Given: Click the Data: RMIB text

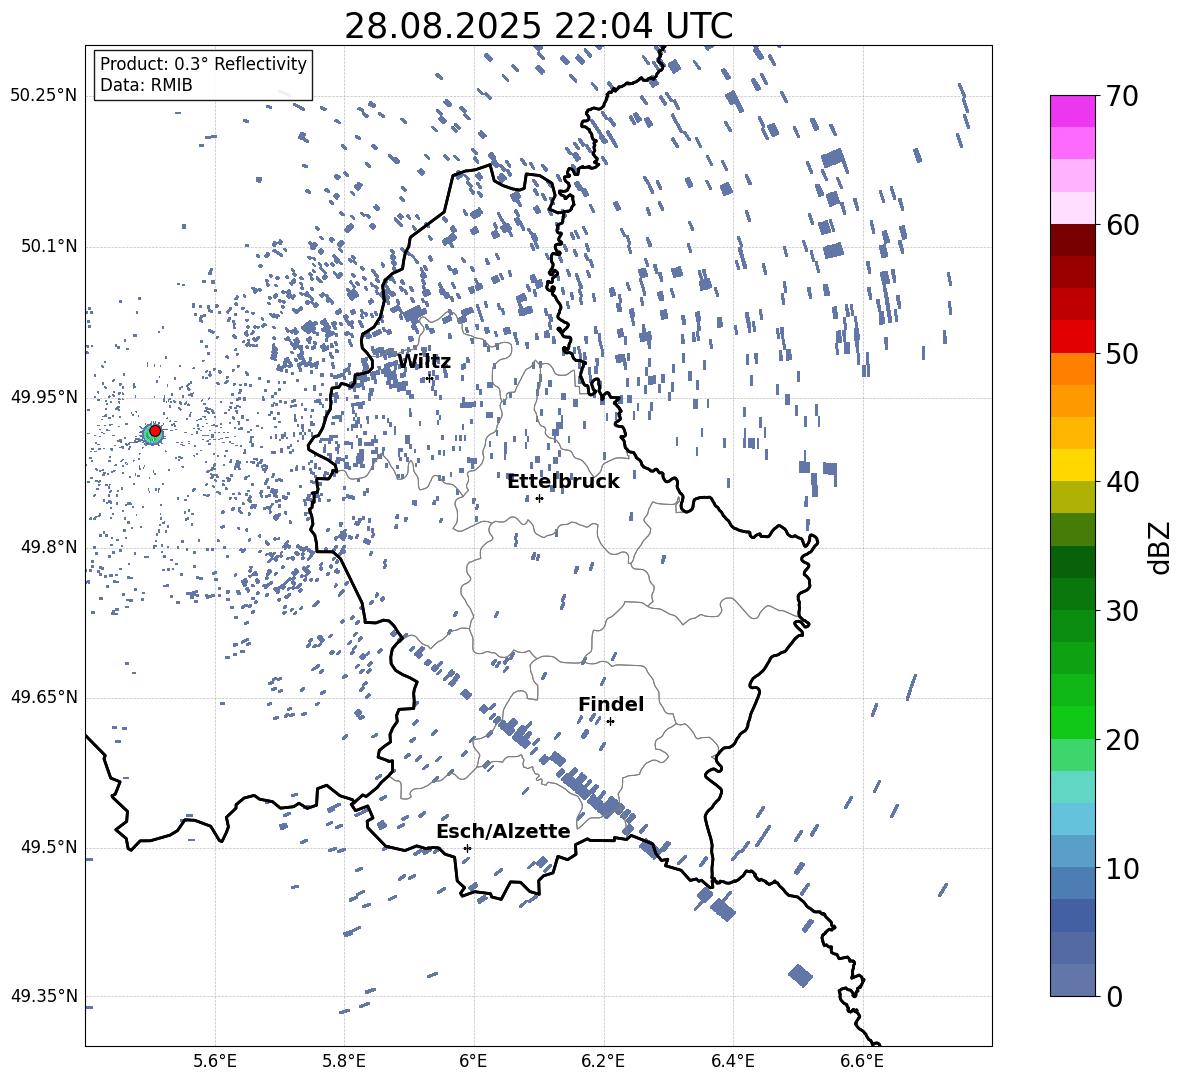Looking at the screenshot, I should click(x=146, y=85).
